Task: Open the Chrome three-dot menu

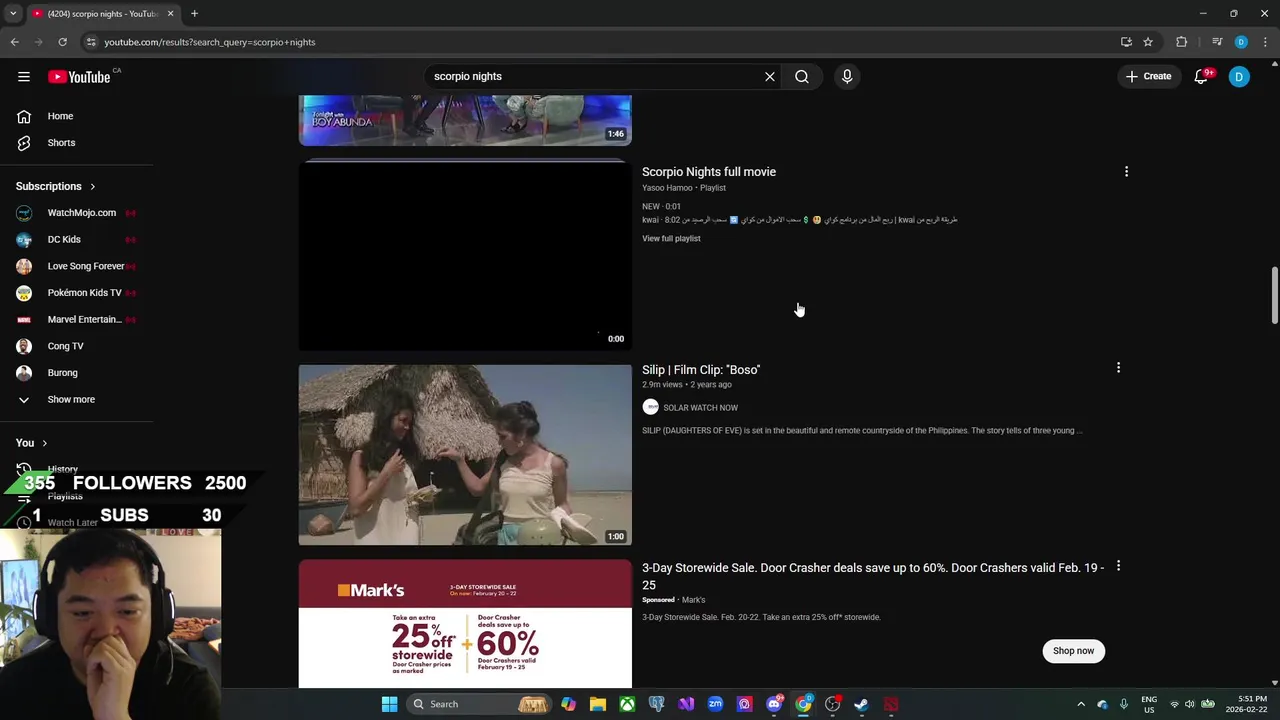Action: coord(1265,42)
